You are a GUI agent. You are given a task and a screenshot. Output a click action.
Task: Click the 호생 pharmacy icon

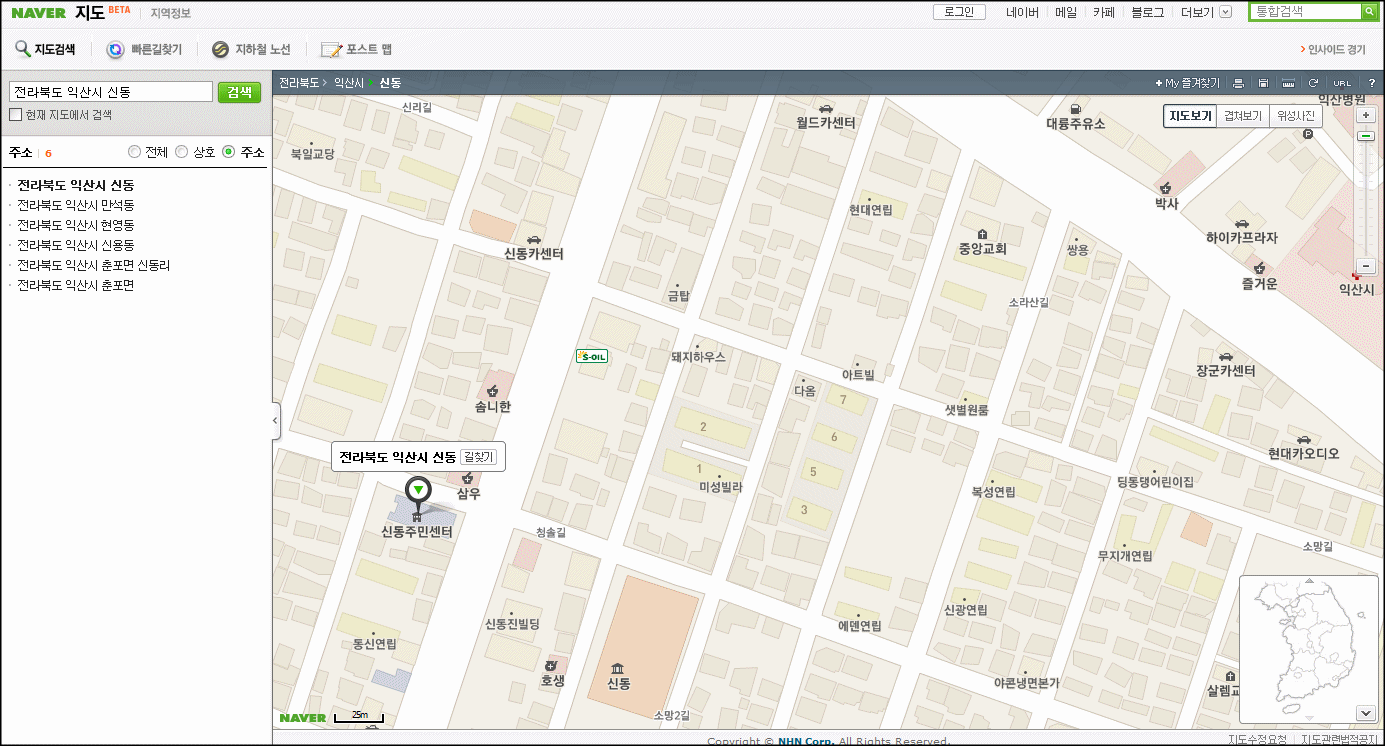point(551,665)
